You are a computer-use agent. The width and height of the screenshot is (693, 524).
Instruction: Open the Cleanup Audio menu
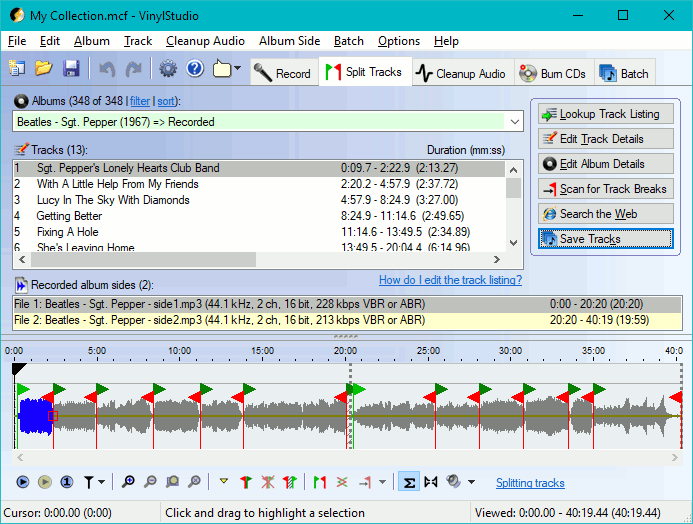[x=205, y=41]
